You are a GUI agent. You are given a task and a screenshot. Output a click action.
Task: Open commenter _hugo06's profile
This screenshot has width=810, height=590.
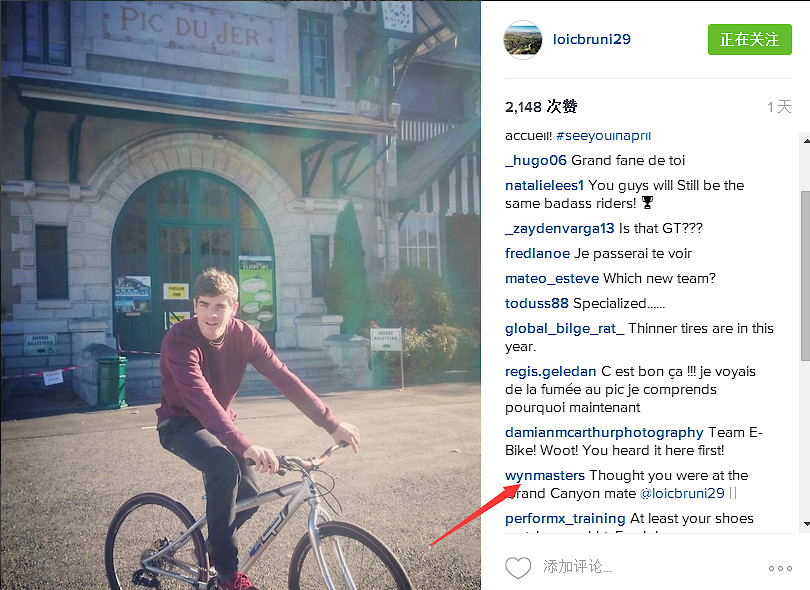click(x=536, y=160)
